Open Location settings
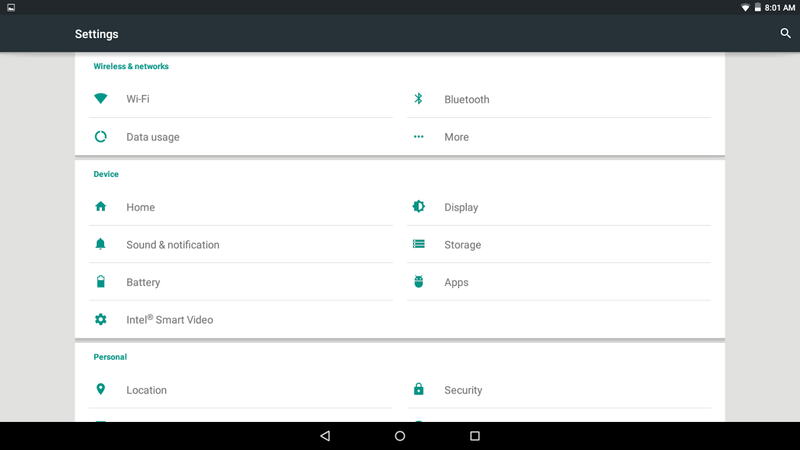 [241, 390]
